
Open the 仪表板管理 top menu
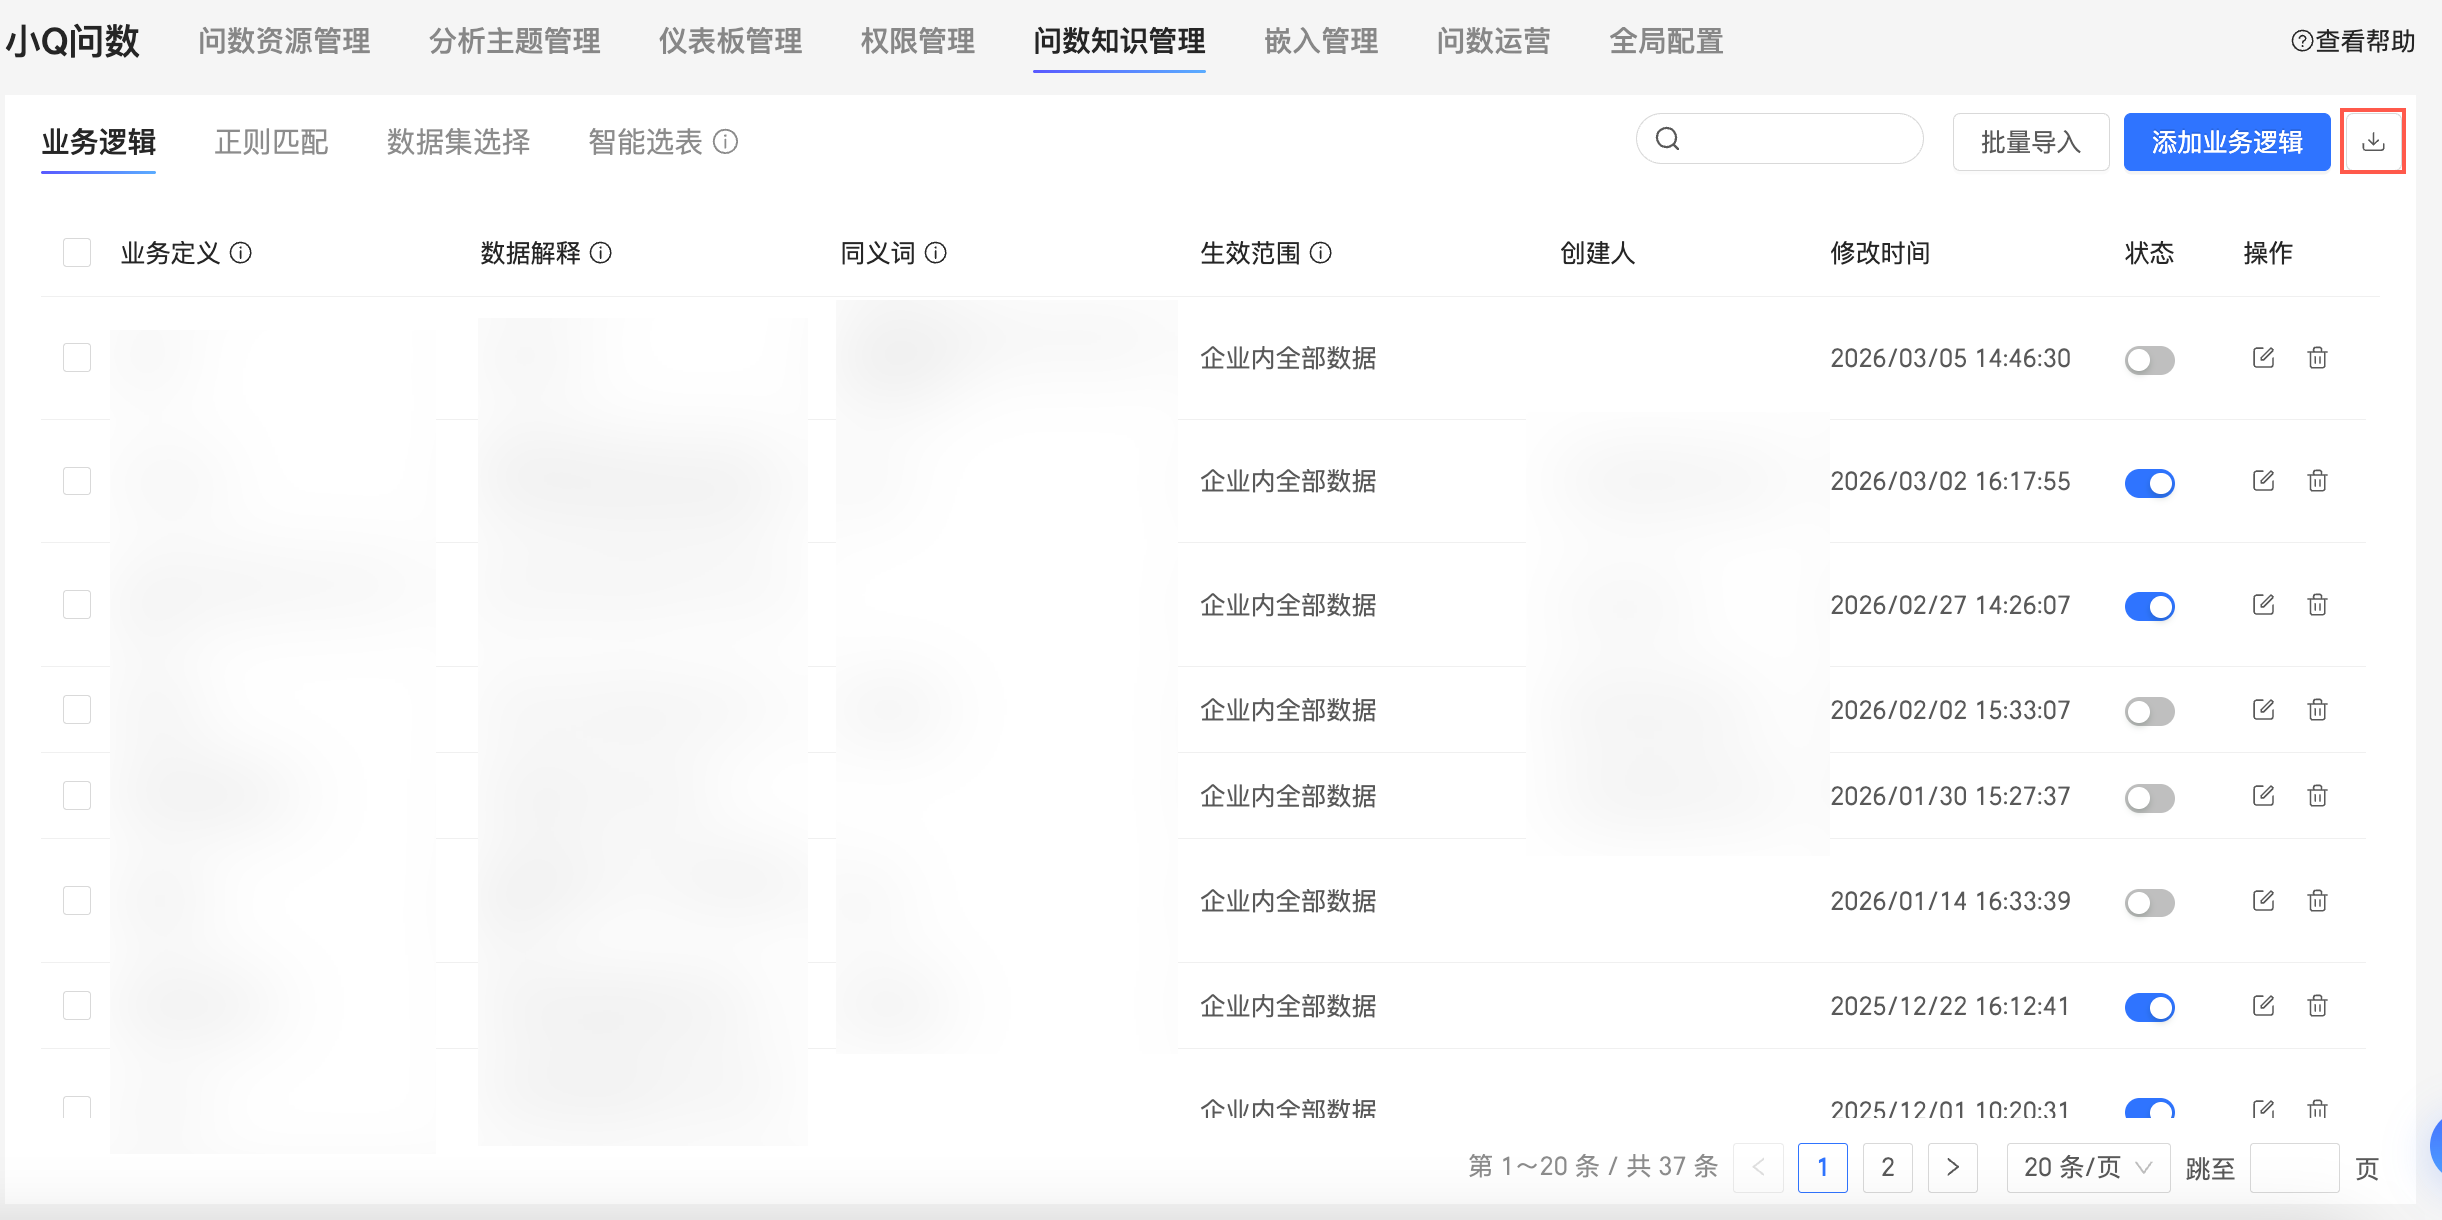pyautogui.click(x=730, y=41)
